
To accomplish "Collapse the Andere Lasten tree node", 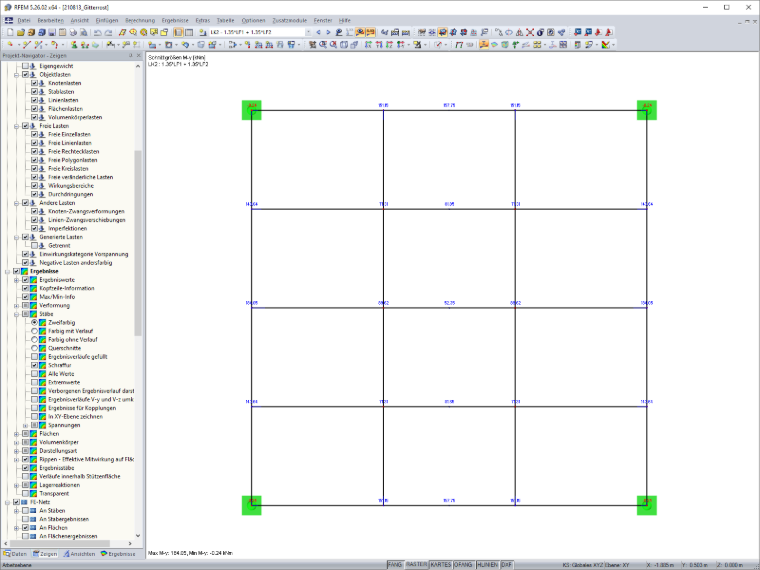I will point(16,203).
